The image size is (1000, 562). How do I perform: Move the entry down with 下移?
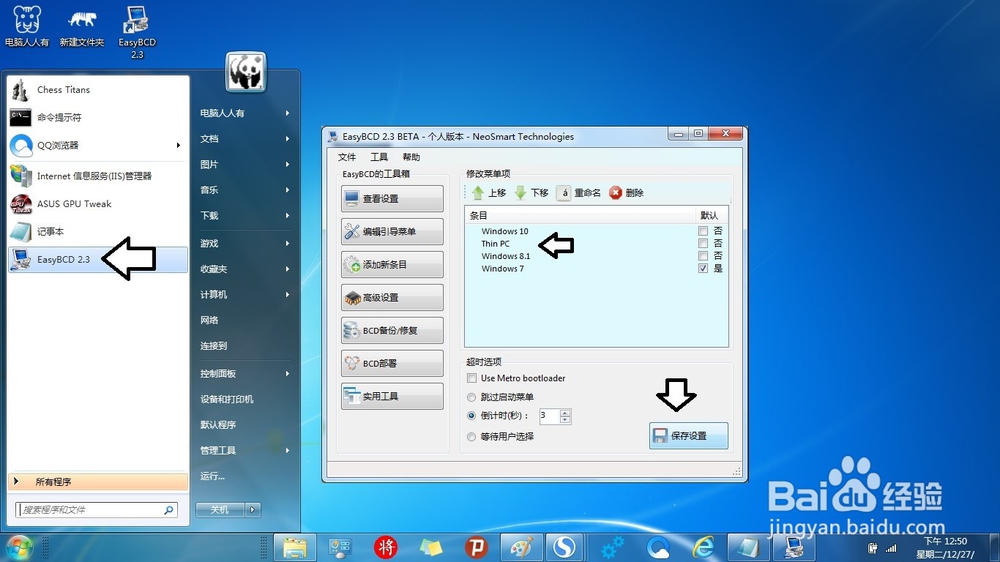pyautogui.click(x=531, y=193)
